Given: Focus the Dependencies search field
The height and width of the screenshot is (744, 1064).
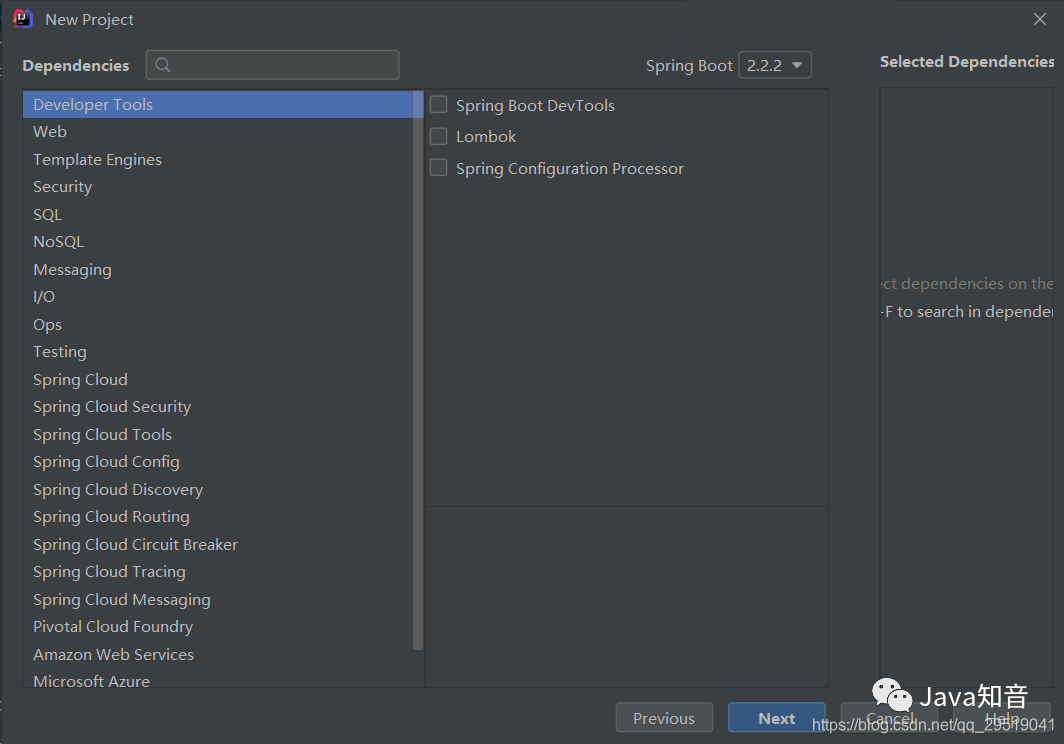Looking at the screenshot, I should (272, 65).
